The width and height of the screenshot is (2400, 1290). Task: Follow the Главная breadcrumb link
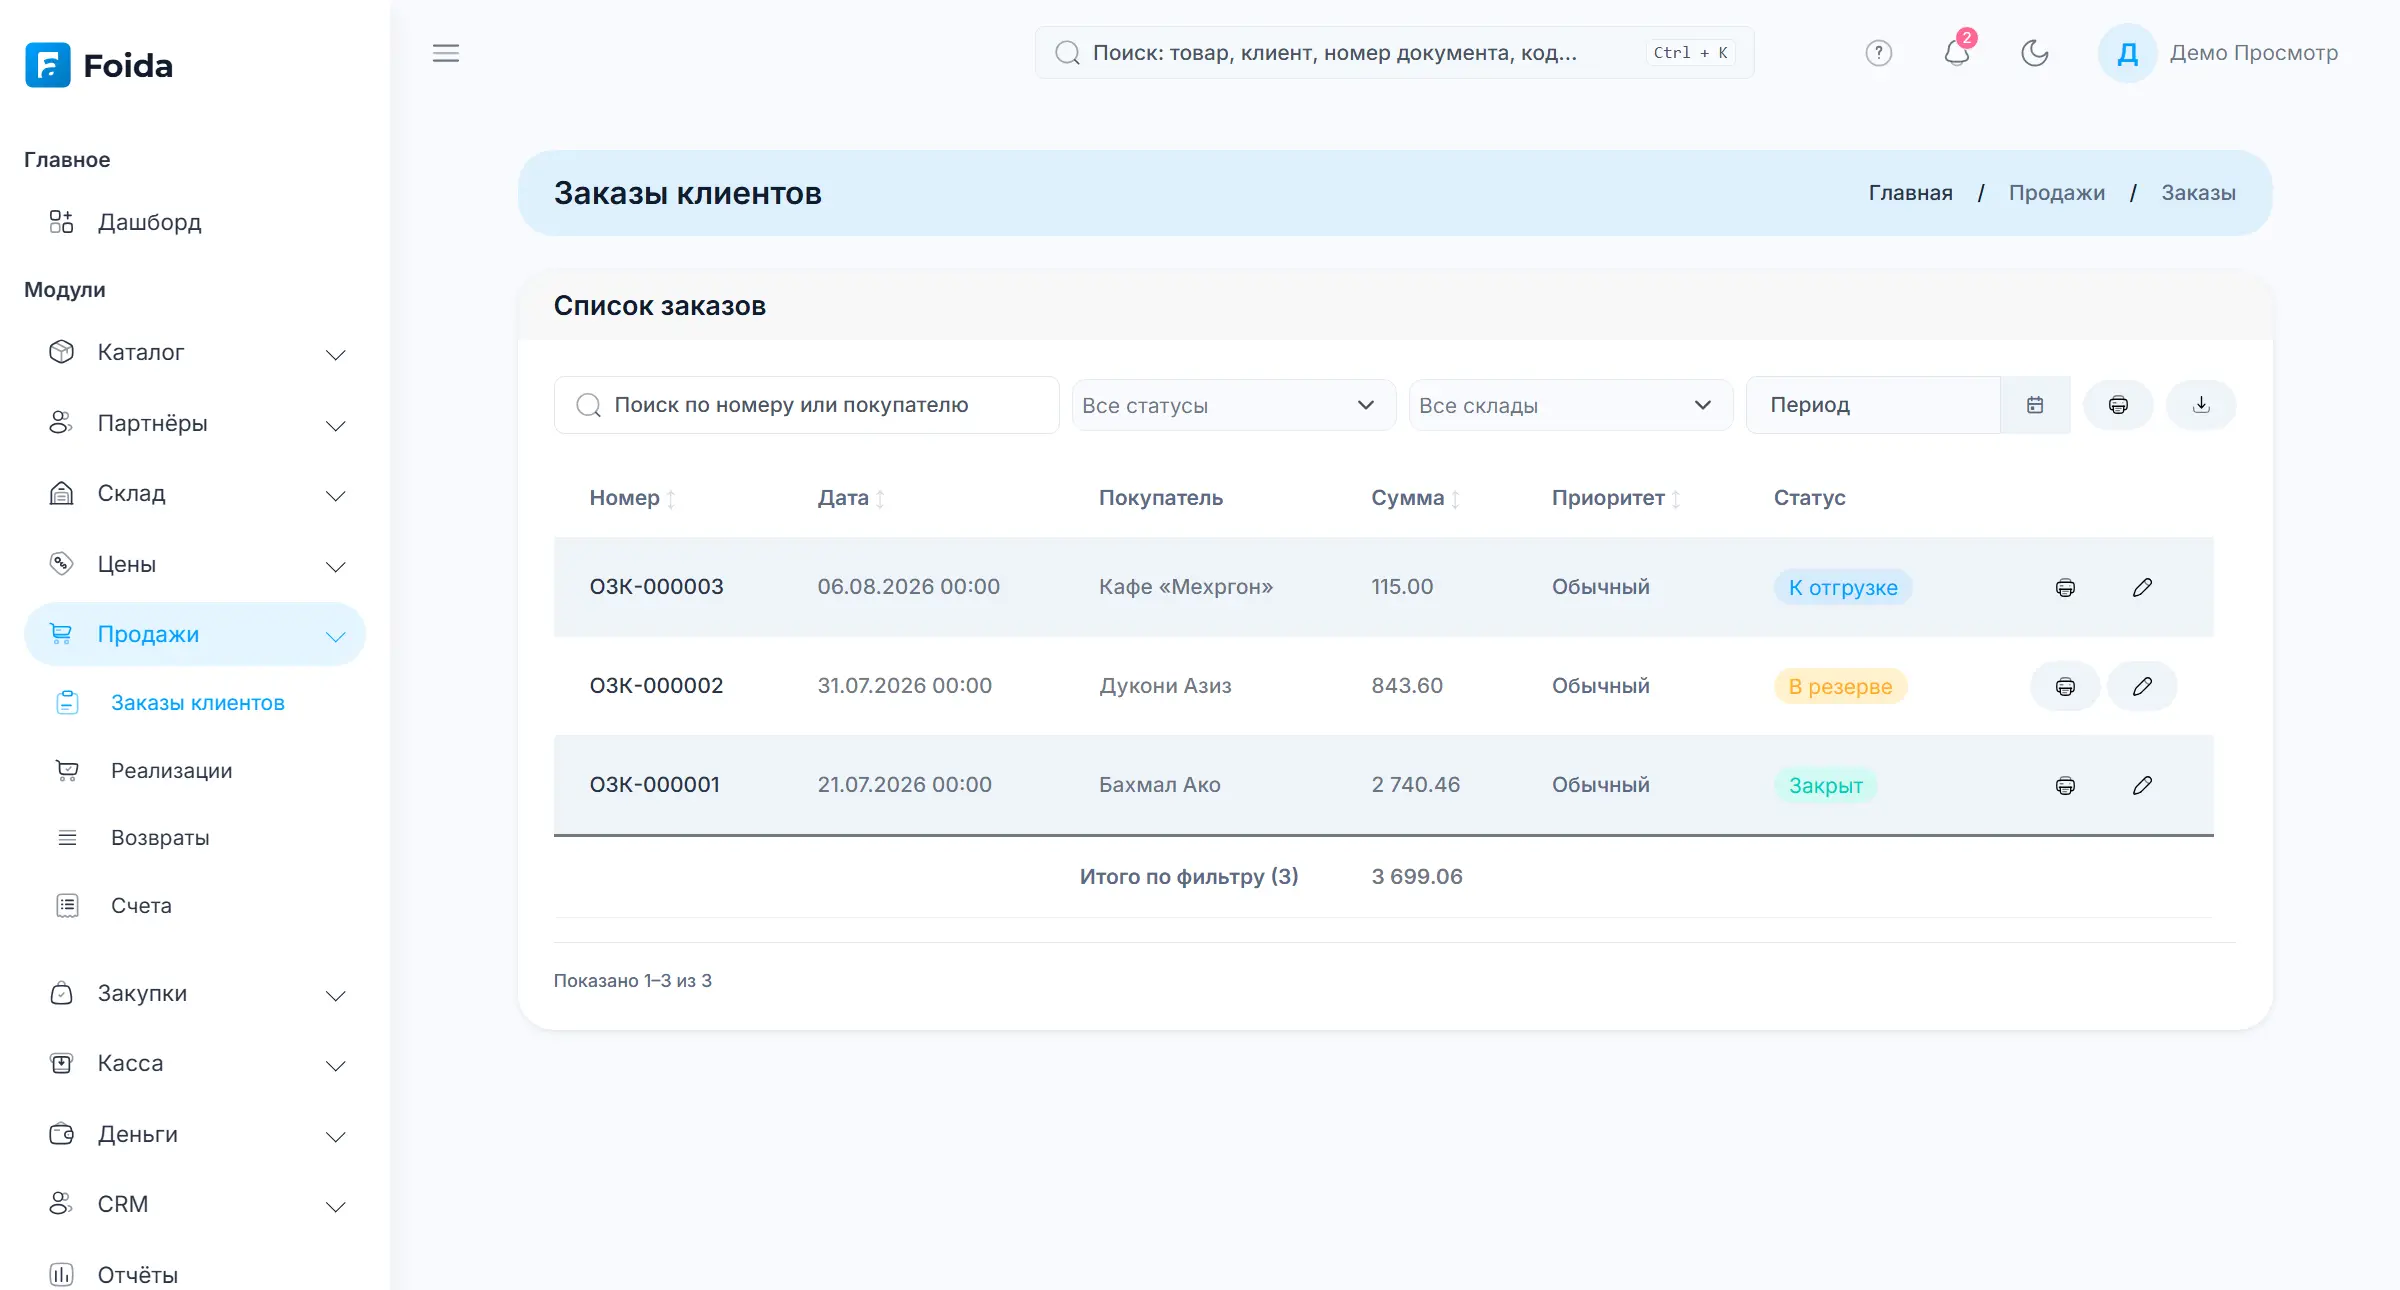click(1910, 193)
